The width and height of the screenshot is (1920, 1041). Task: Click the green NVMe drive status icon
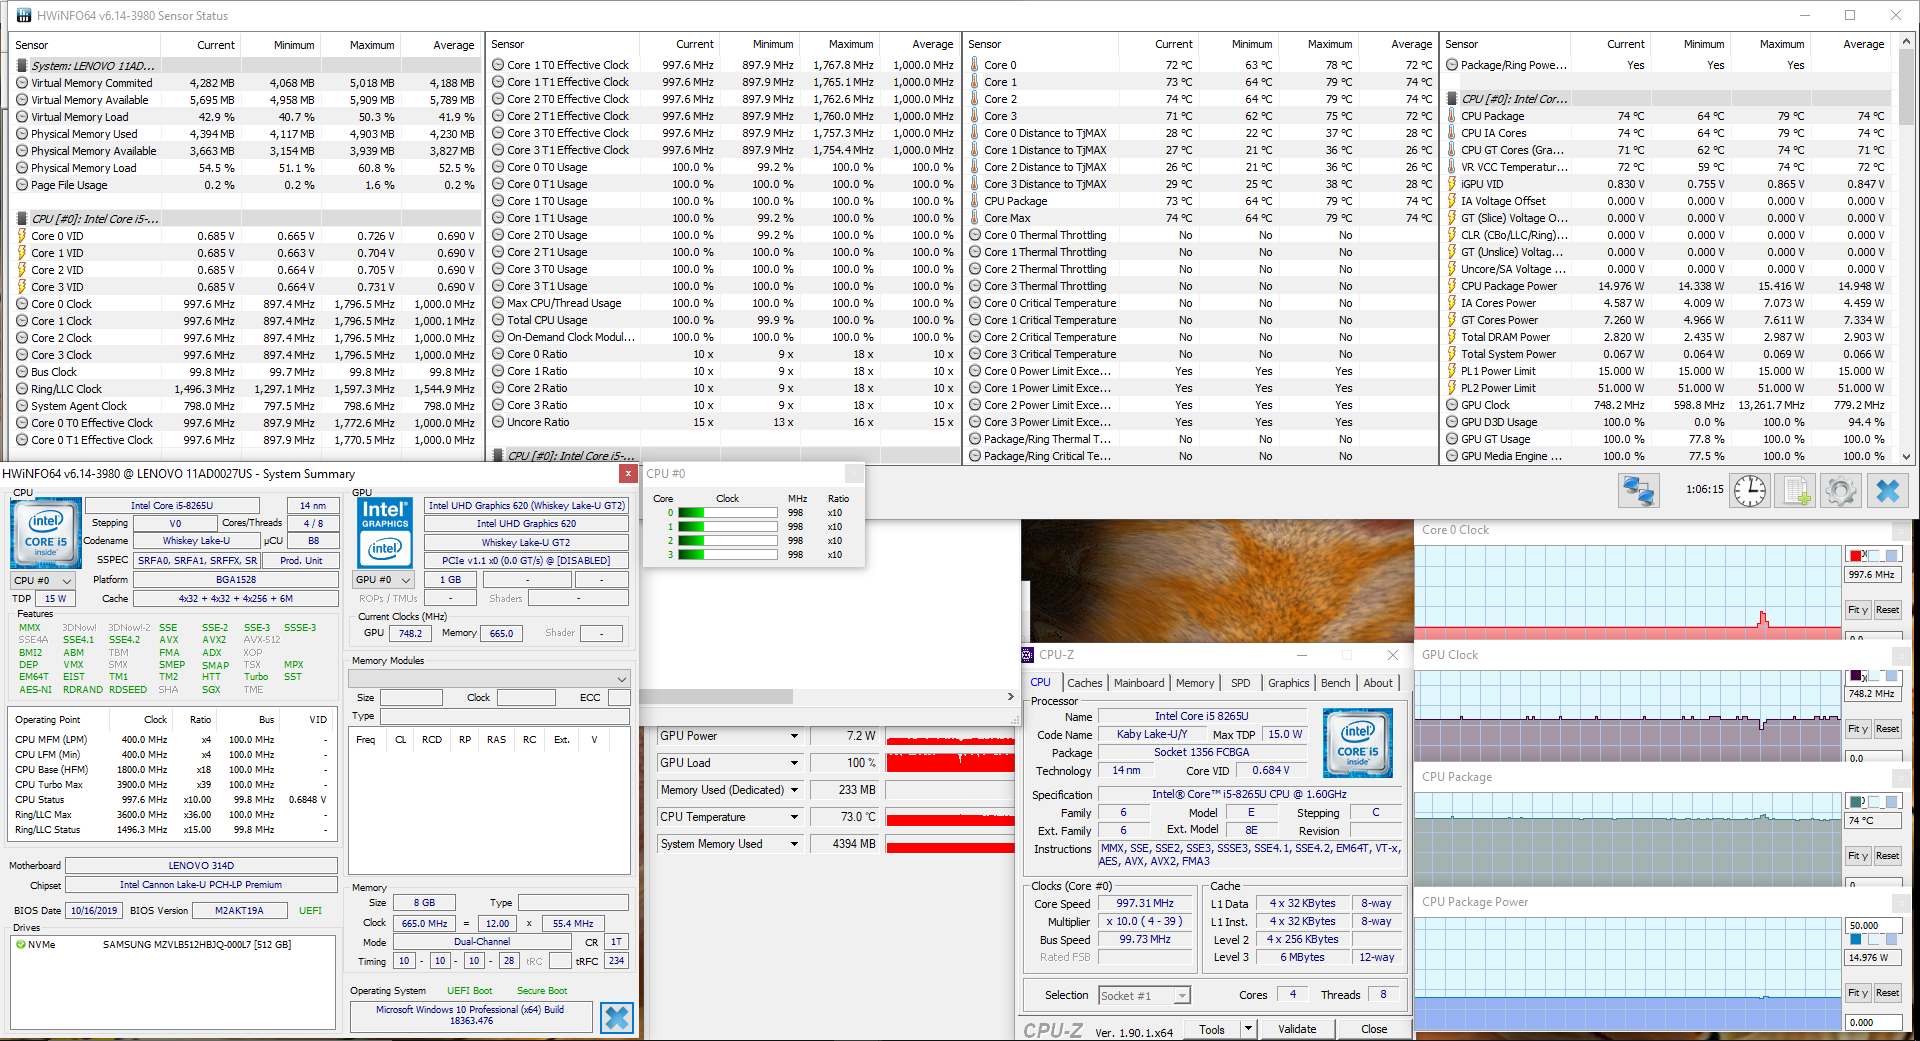click(x=20, y=944)
